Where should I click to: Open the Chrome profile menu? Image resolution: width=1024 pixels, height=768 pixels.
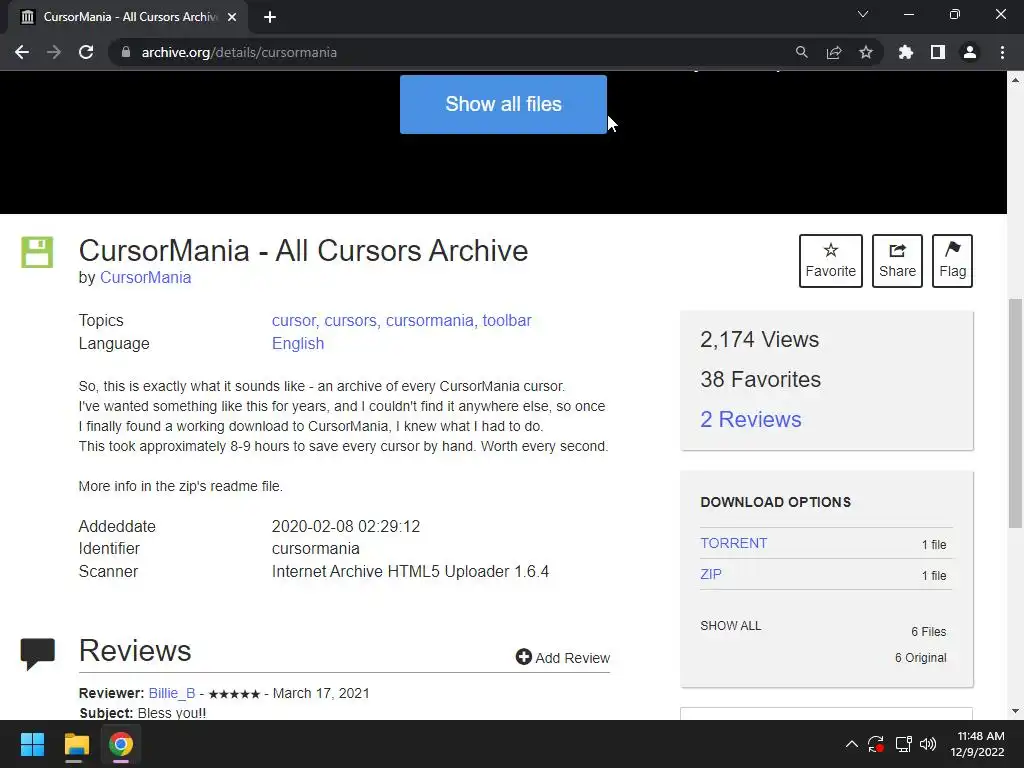970,52
